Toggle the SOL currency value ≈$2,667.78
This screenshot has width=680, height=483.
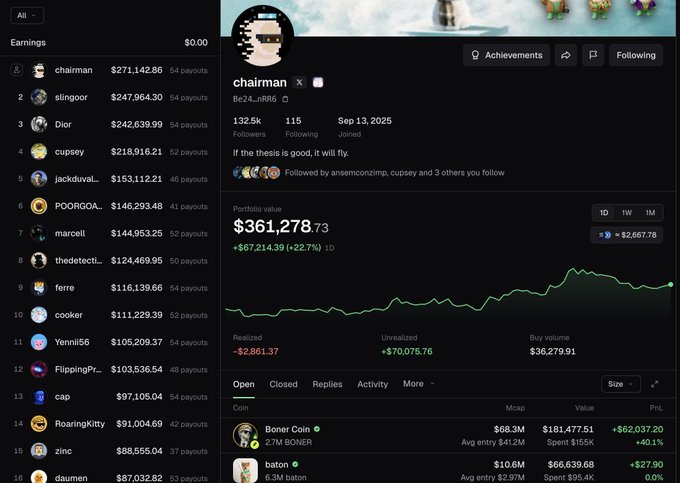click(627, 235)
